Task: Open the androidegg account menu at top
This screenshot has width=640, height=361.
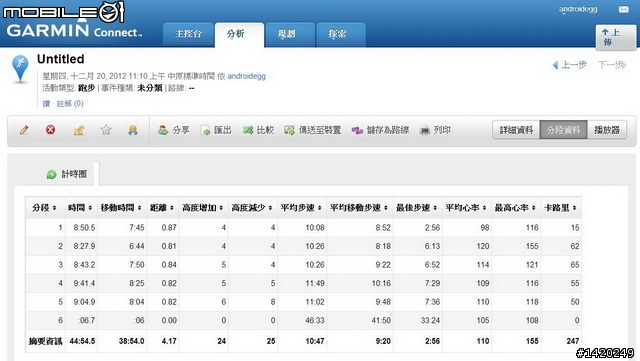Action: [x=578, y=9]
